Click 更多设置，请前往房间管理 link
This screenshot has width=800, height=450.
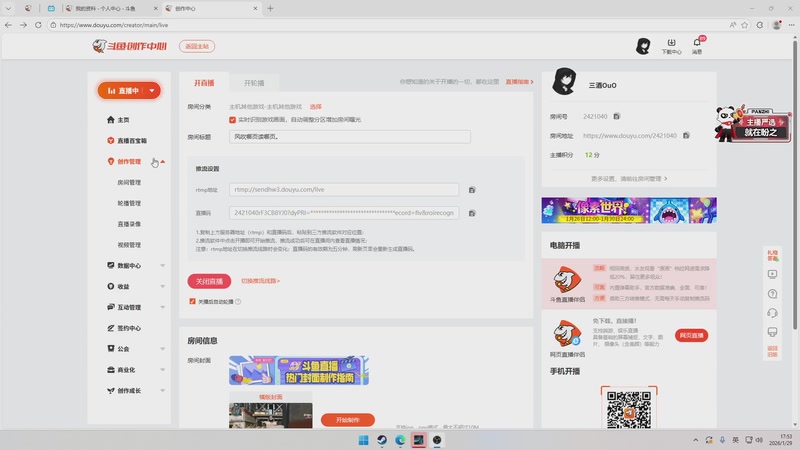pyautogui.click(x=629, y=179)
